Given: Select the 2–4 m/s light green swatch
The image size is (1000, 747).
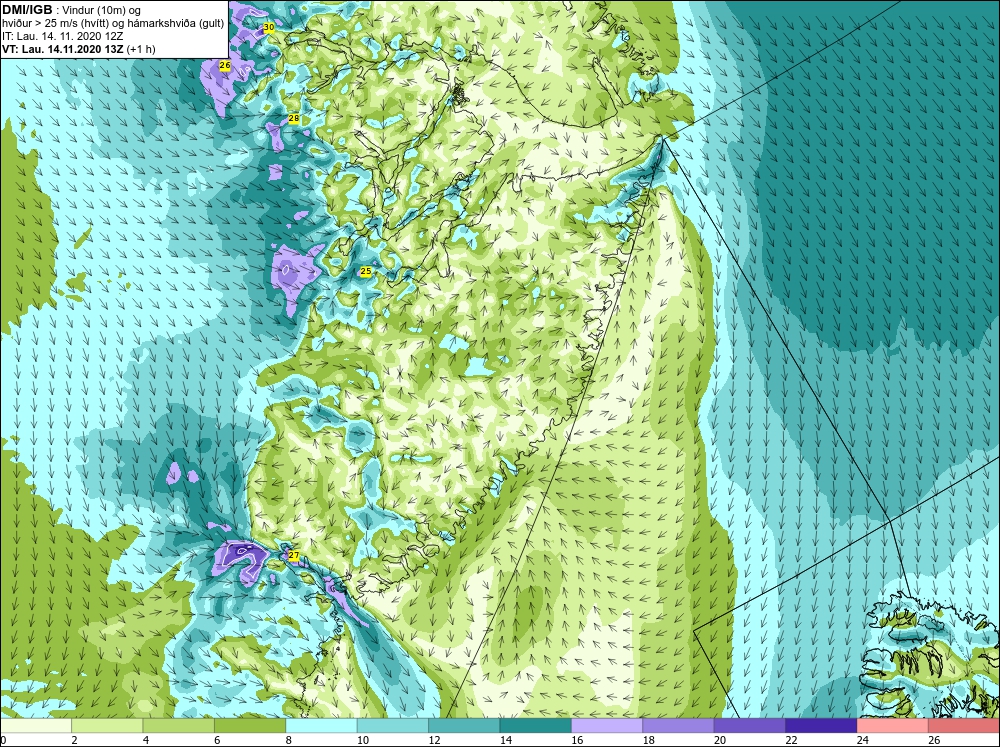Looking at the screenshot, I should pos(107,726).
